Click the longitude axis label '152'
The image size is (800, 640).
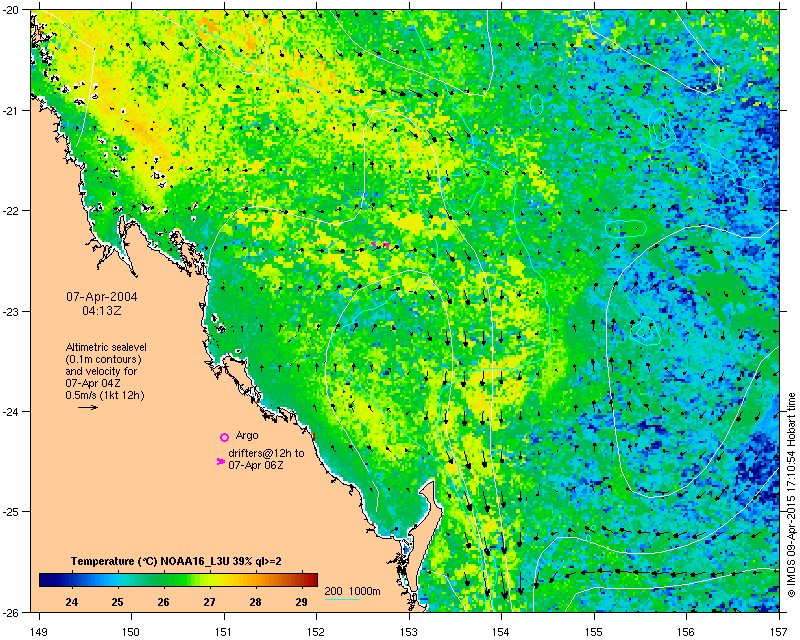point(316,632)
